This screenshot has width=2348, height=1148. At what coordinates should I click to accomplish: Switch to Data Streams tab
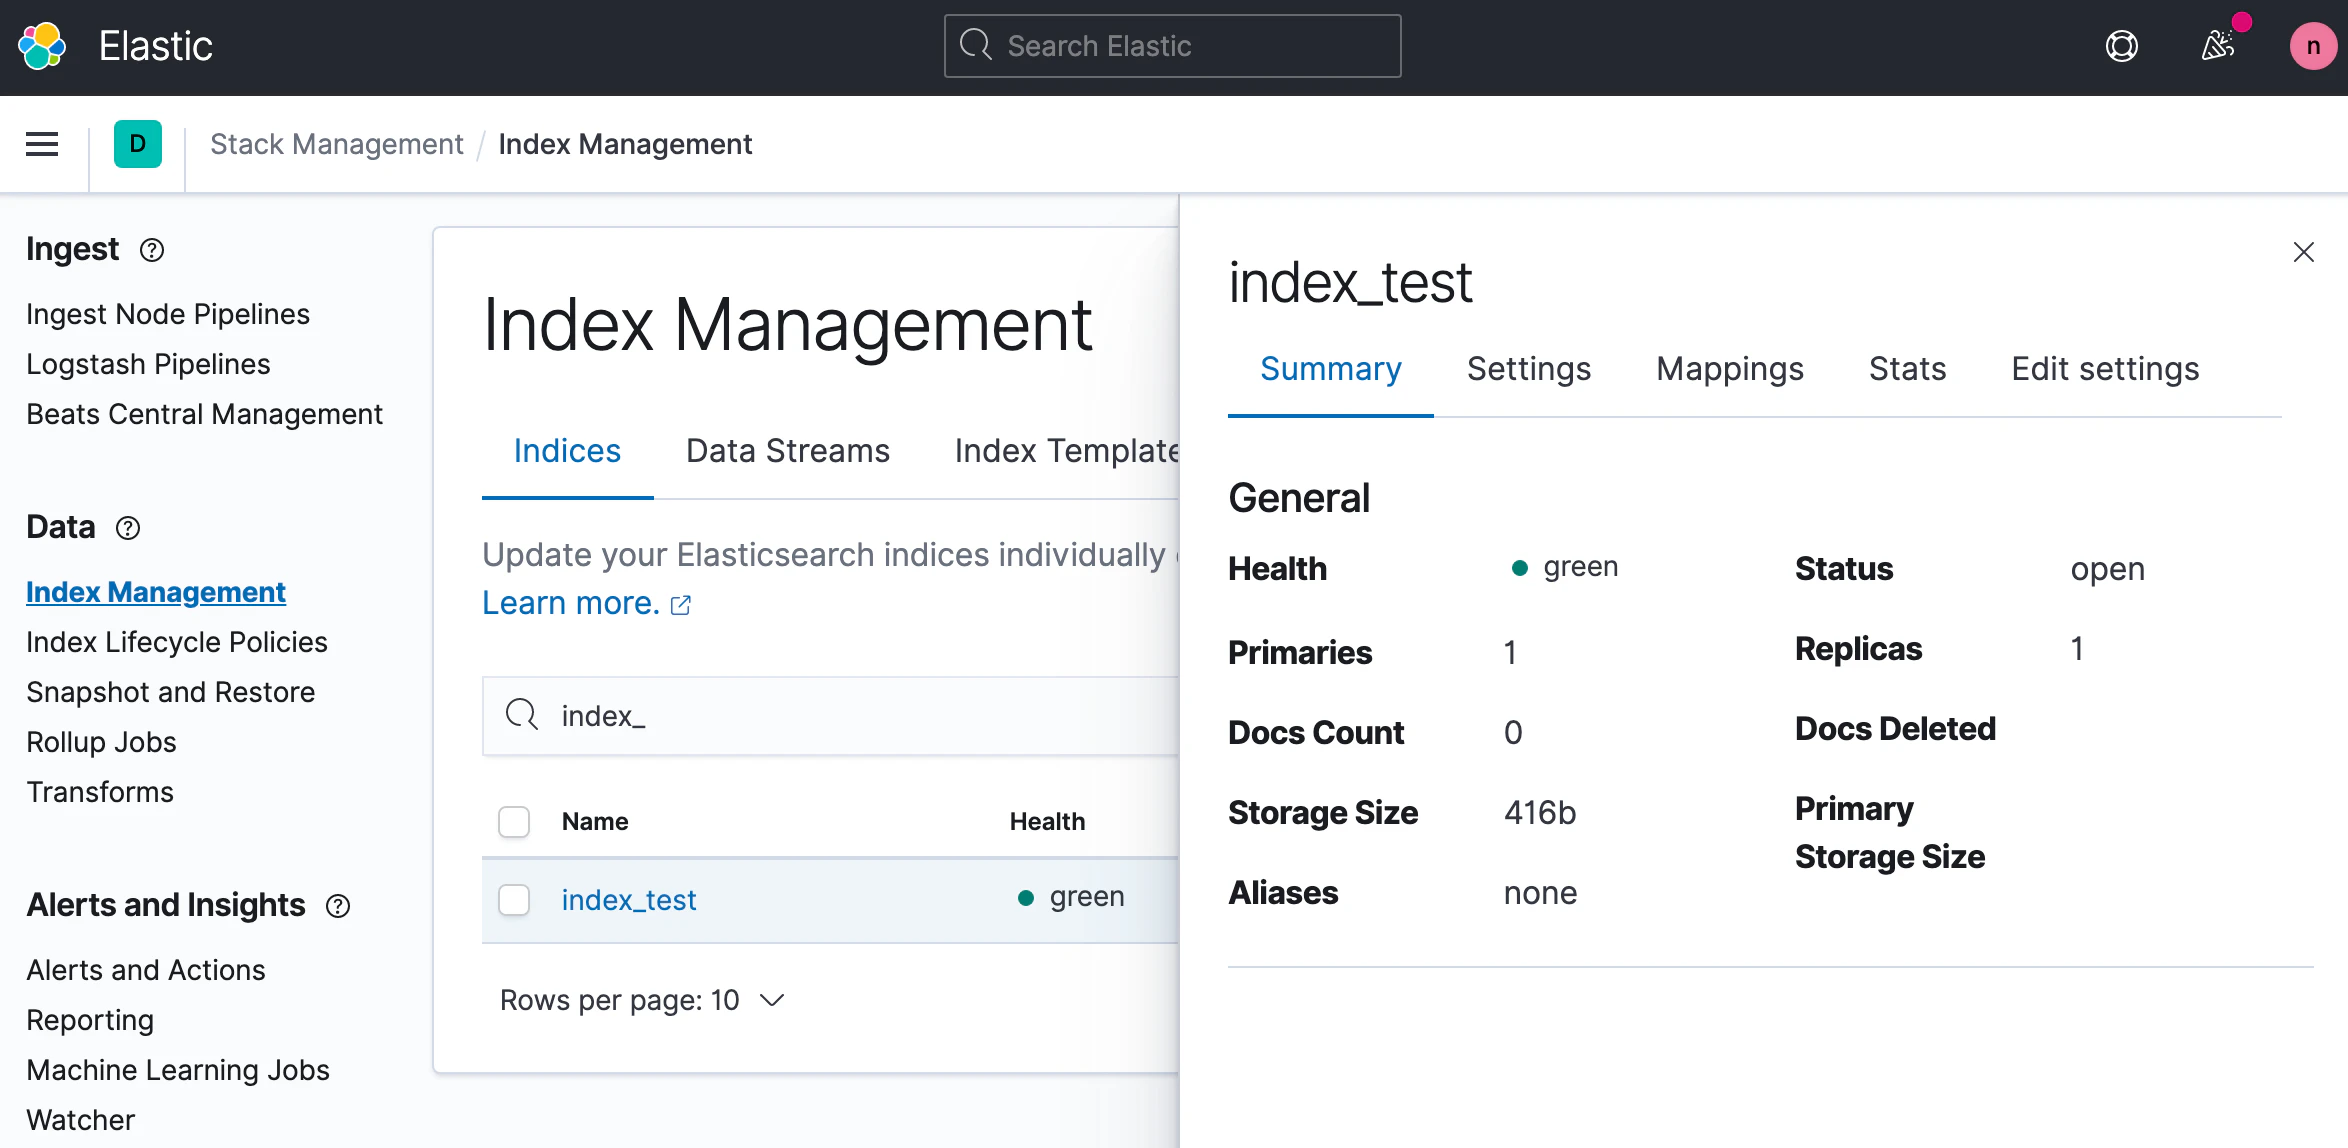click(x=787, y=451)
